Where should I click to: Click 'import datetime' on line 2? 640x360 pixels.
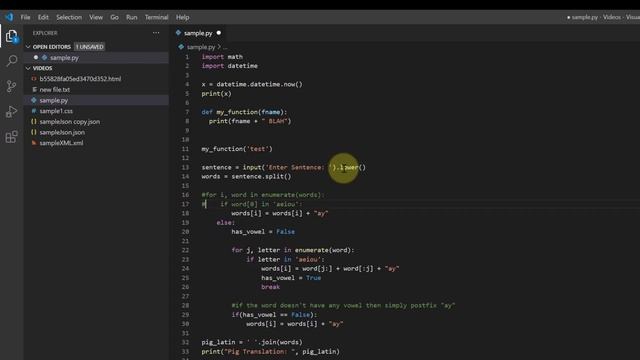229,66
